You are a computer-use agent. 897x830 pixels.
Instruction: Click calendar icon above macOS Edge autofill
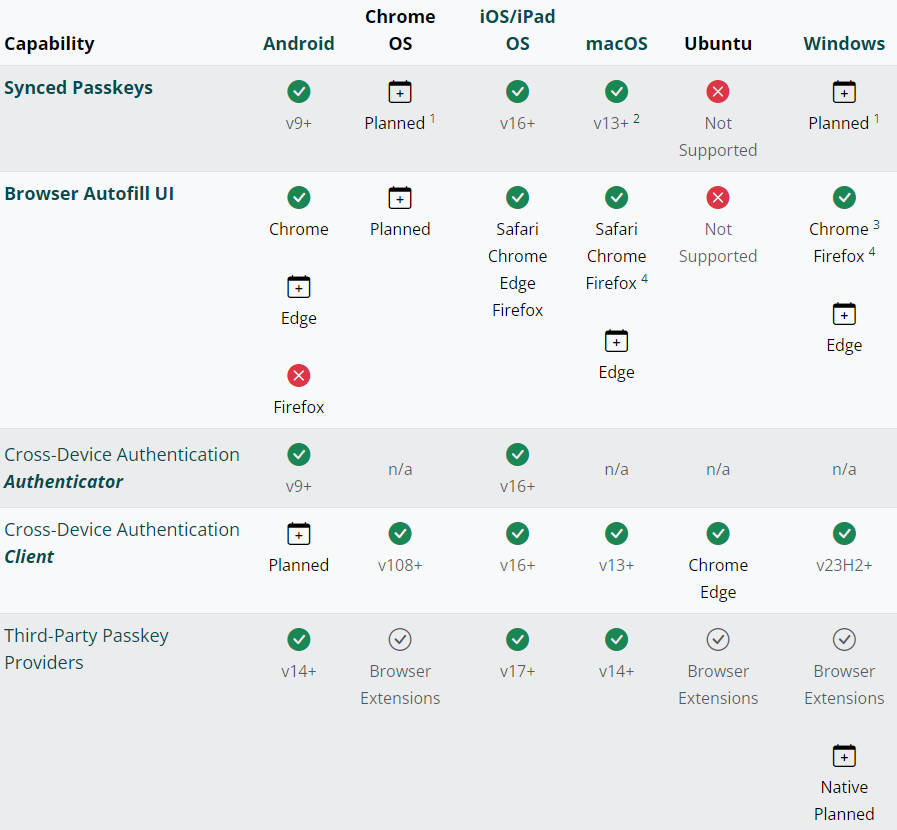(616, 341)
